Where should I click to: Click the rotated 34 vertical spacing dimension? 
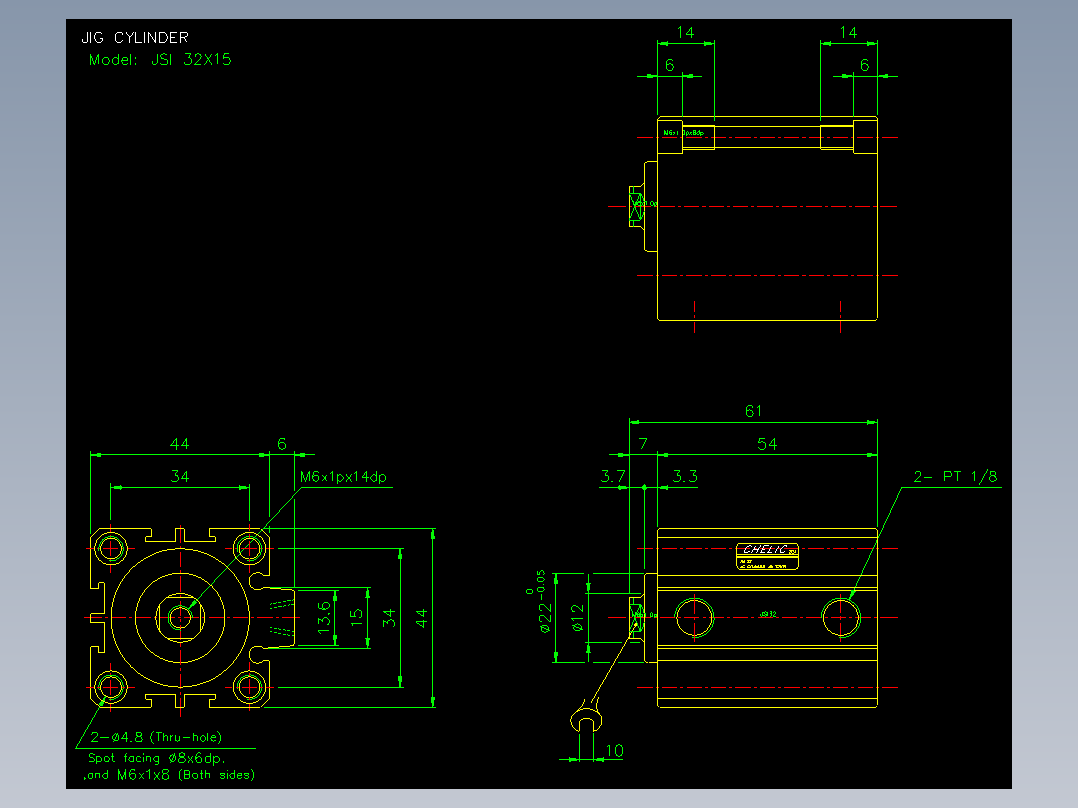tap(389, 618)
